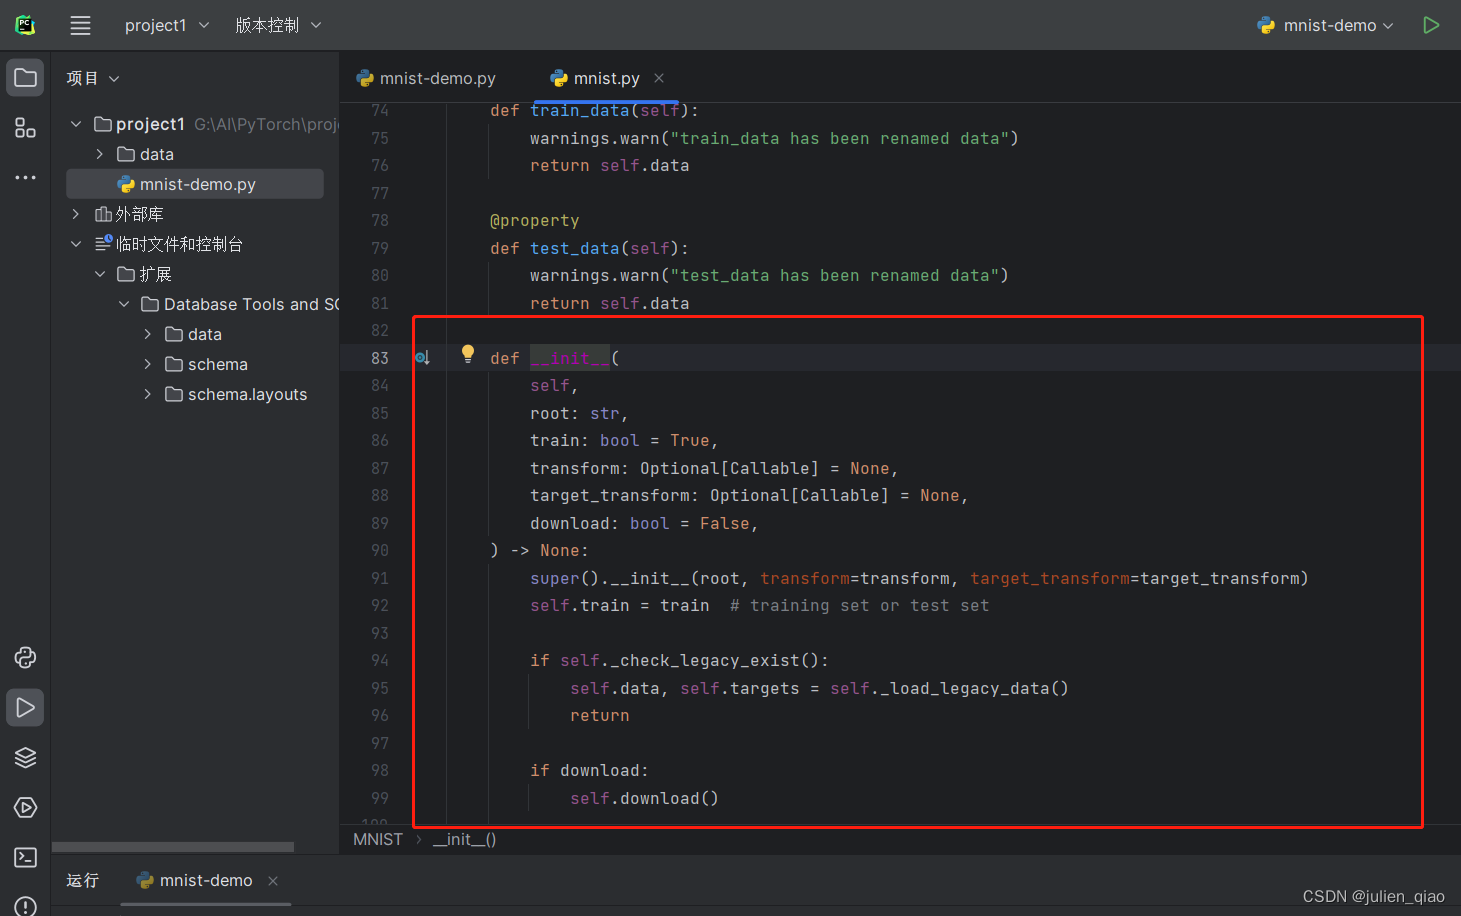The height and width of the screenshot is (916, 1461).
Task: Click the override gutter icon on line 83
Action: (423, 358)
